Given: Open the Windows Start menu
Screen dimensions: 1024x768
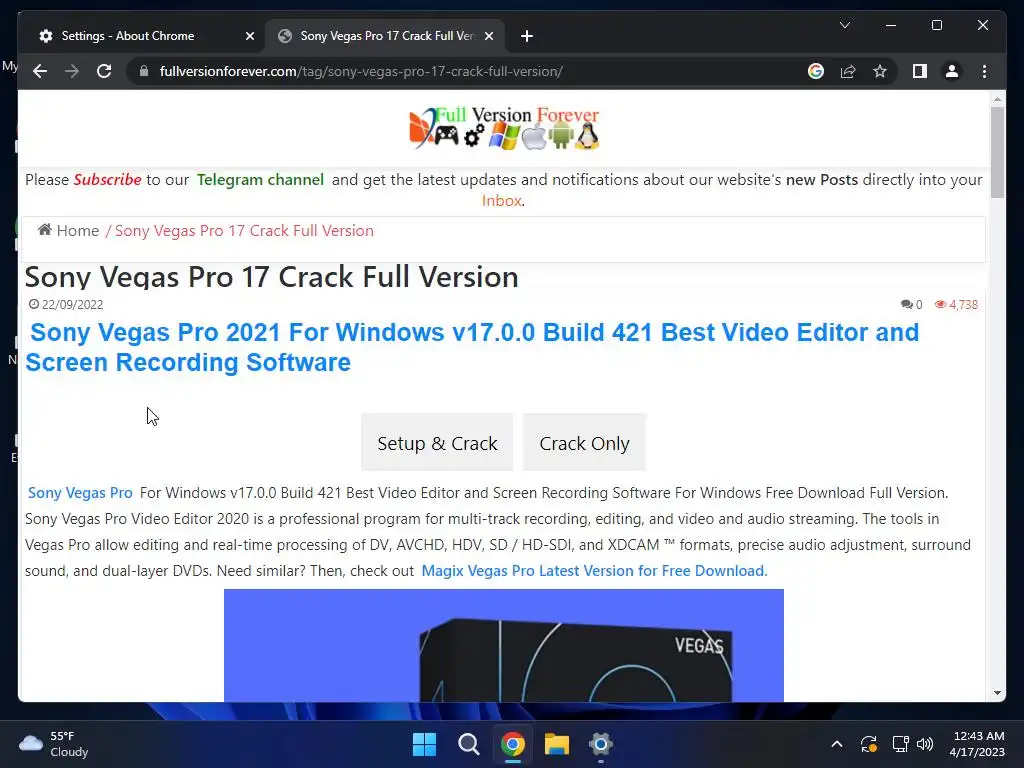Looking at the screenshot, I should (x=424, y=744).
